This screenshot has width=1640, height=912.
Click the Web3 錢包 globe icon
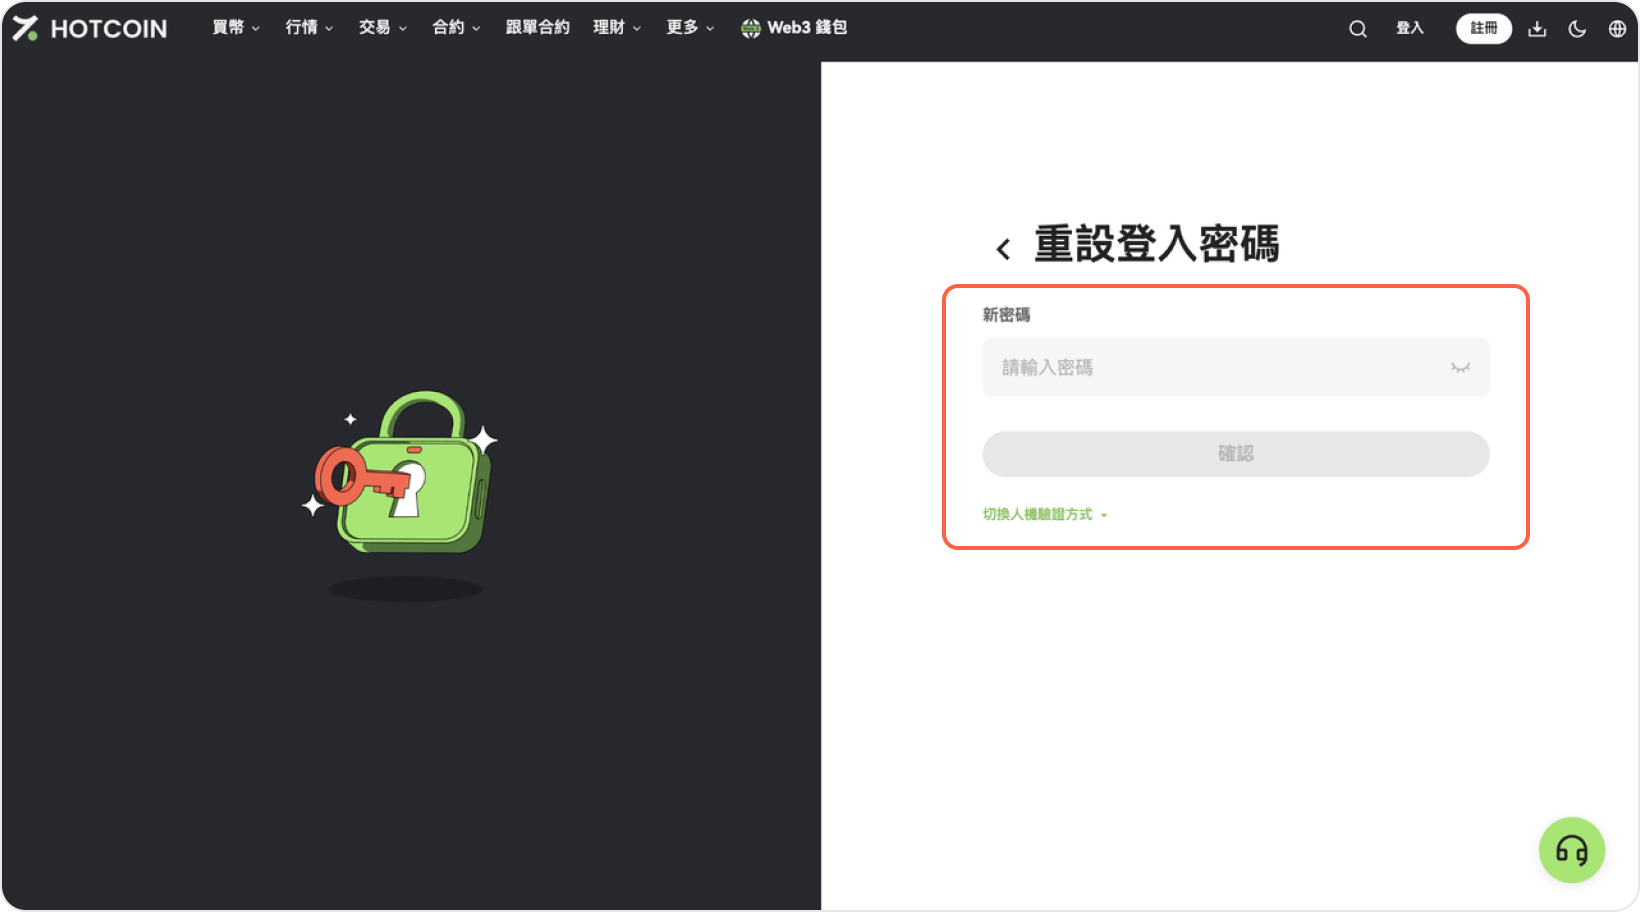pyautogui.click(x=750, y=29)
